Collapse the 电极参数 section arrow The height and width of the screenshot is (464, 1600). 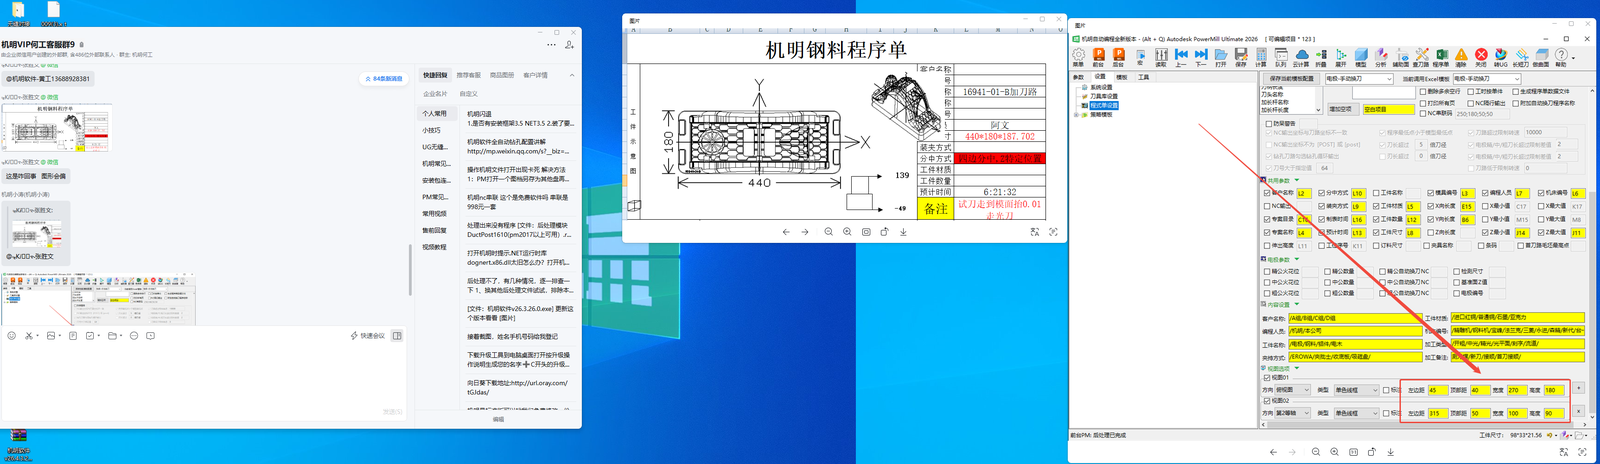tap(1297, 259)
